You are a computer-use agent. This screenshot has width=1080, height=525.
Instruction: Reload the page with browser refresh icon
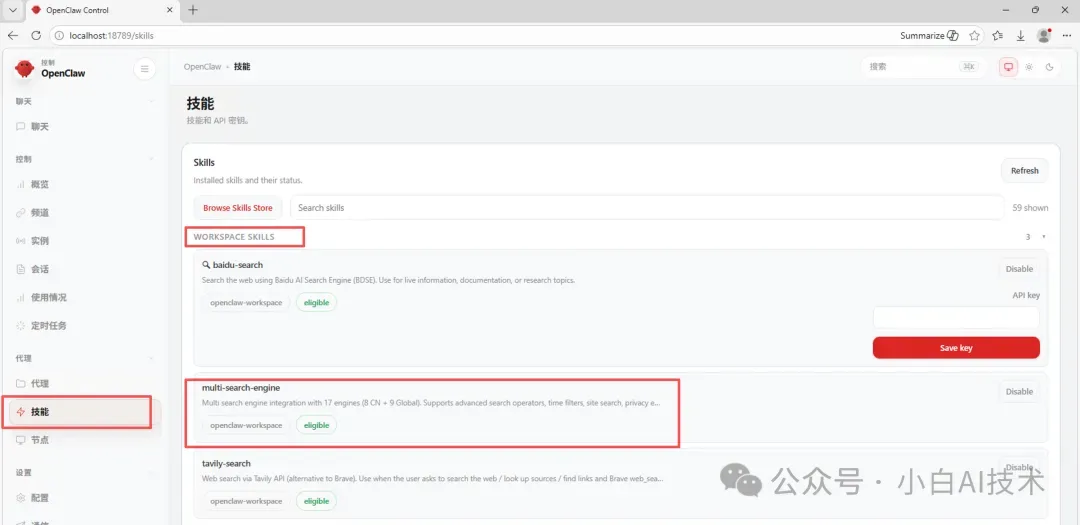click(36, 35)
